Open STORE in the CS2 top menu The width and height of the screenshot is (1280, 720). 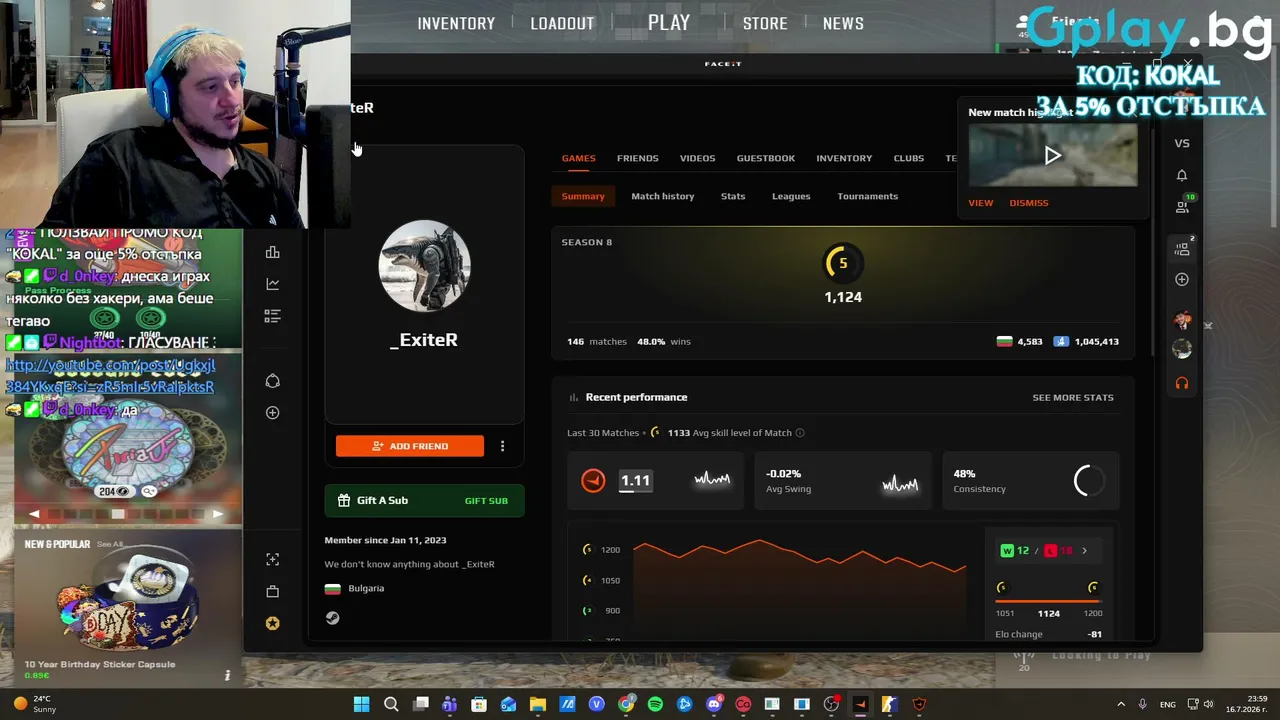click(765, 23)
